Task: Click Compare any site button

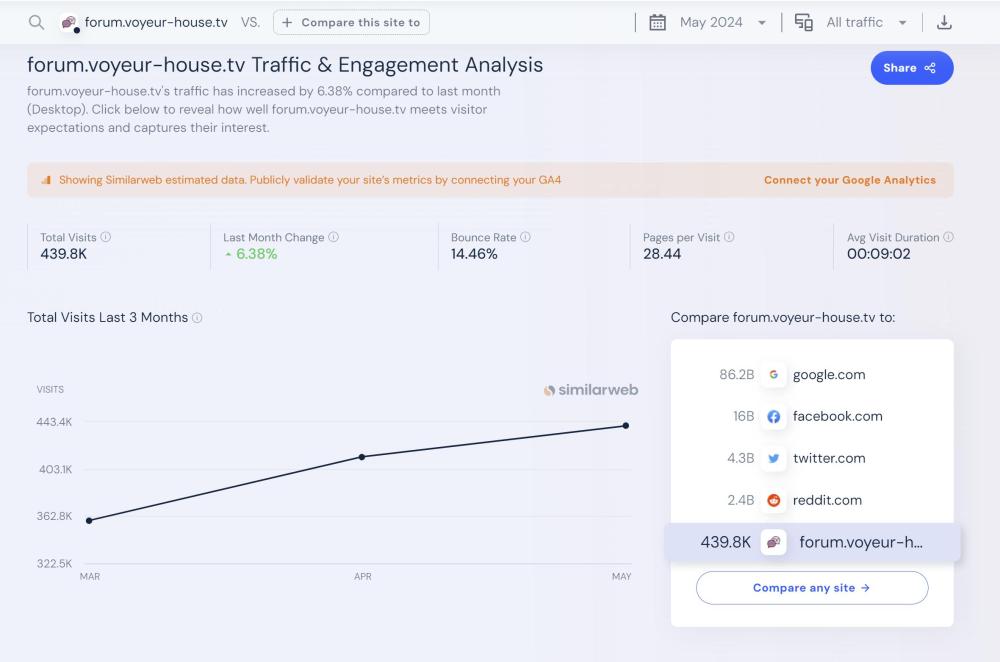Action: (811, 588)
